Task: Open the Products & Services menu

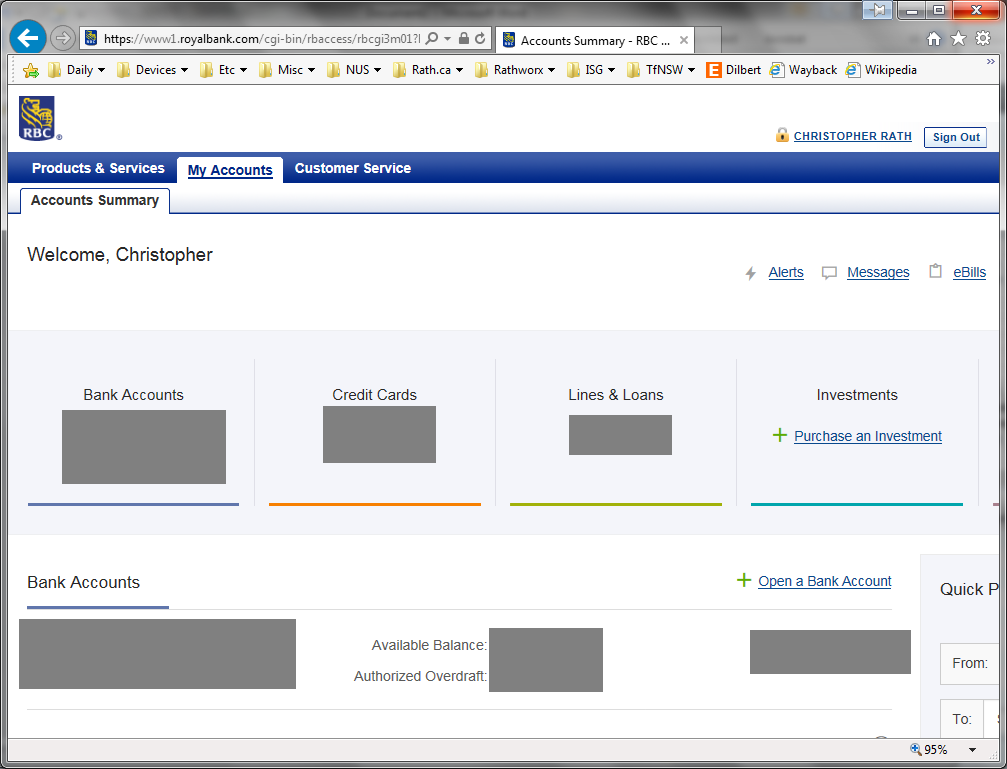Action: tap(98, 168)
